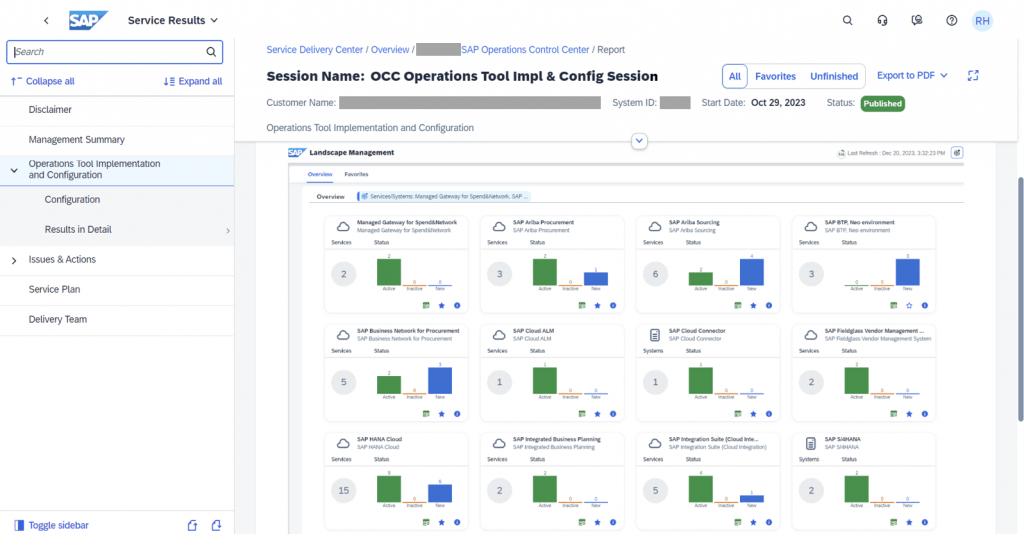
Task: Open table icon on SAP Integration Suite card
Action: point(737,523)
